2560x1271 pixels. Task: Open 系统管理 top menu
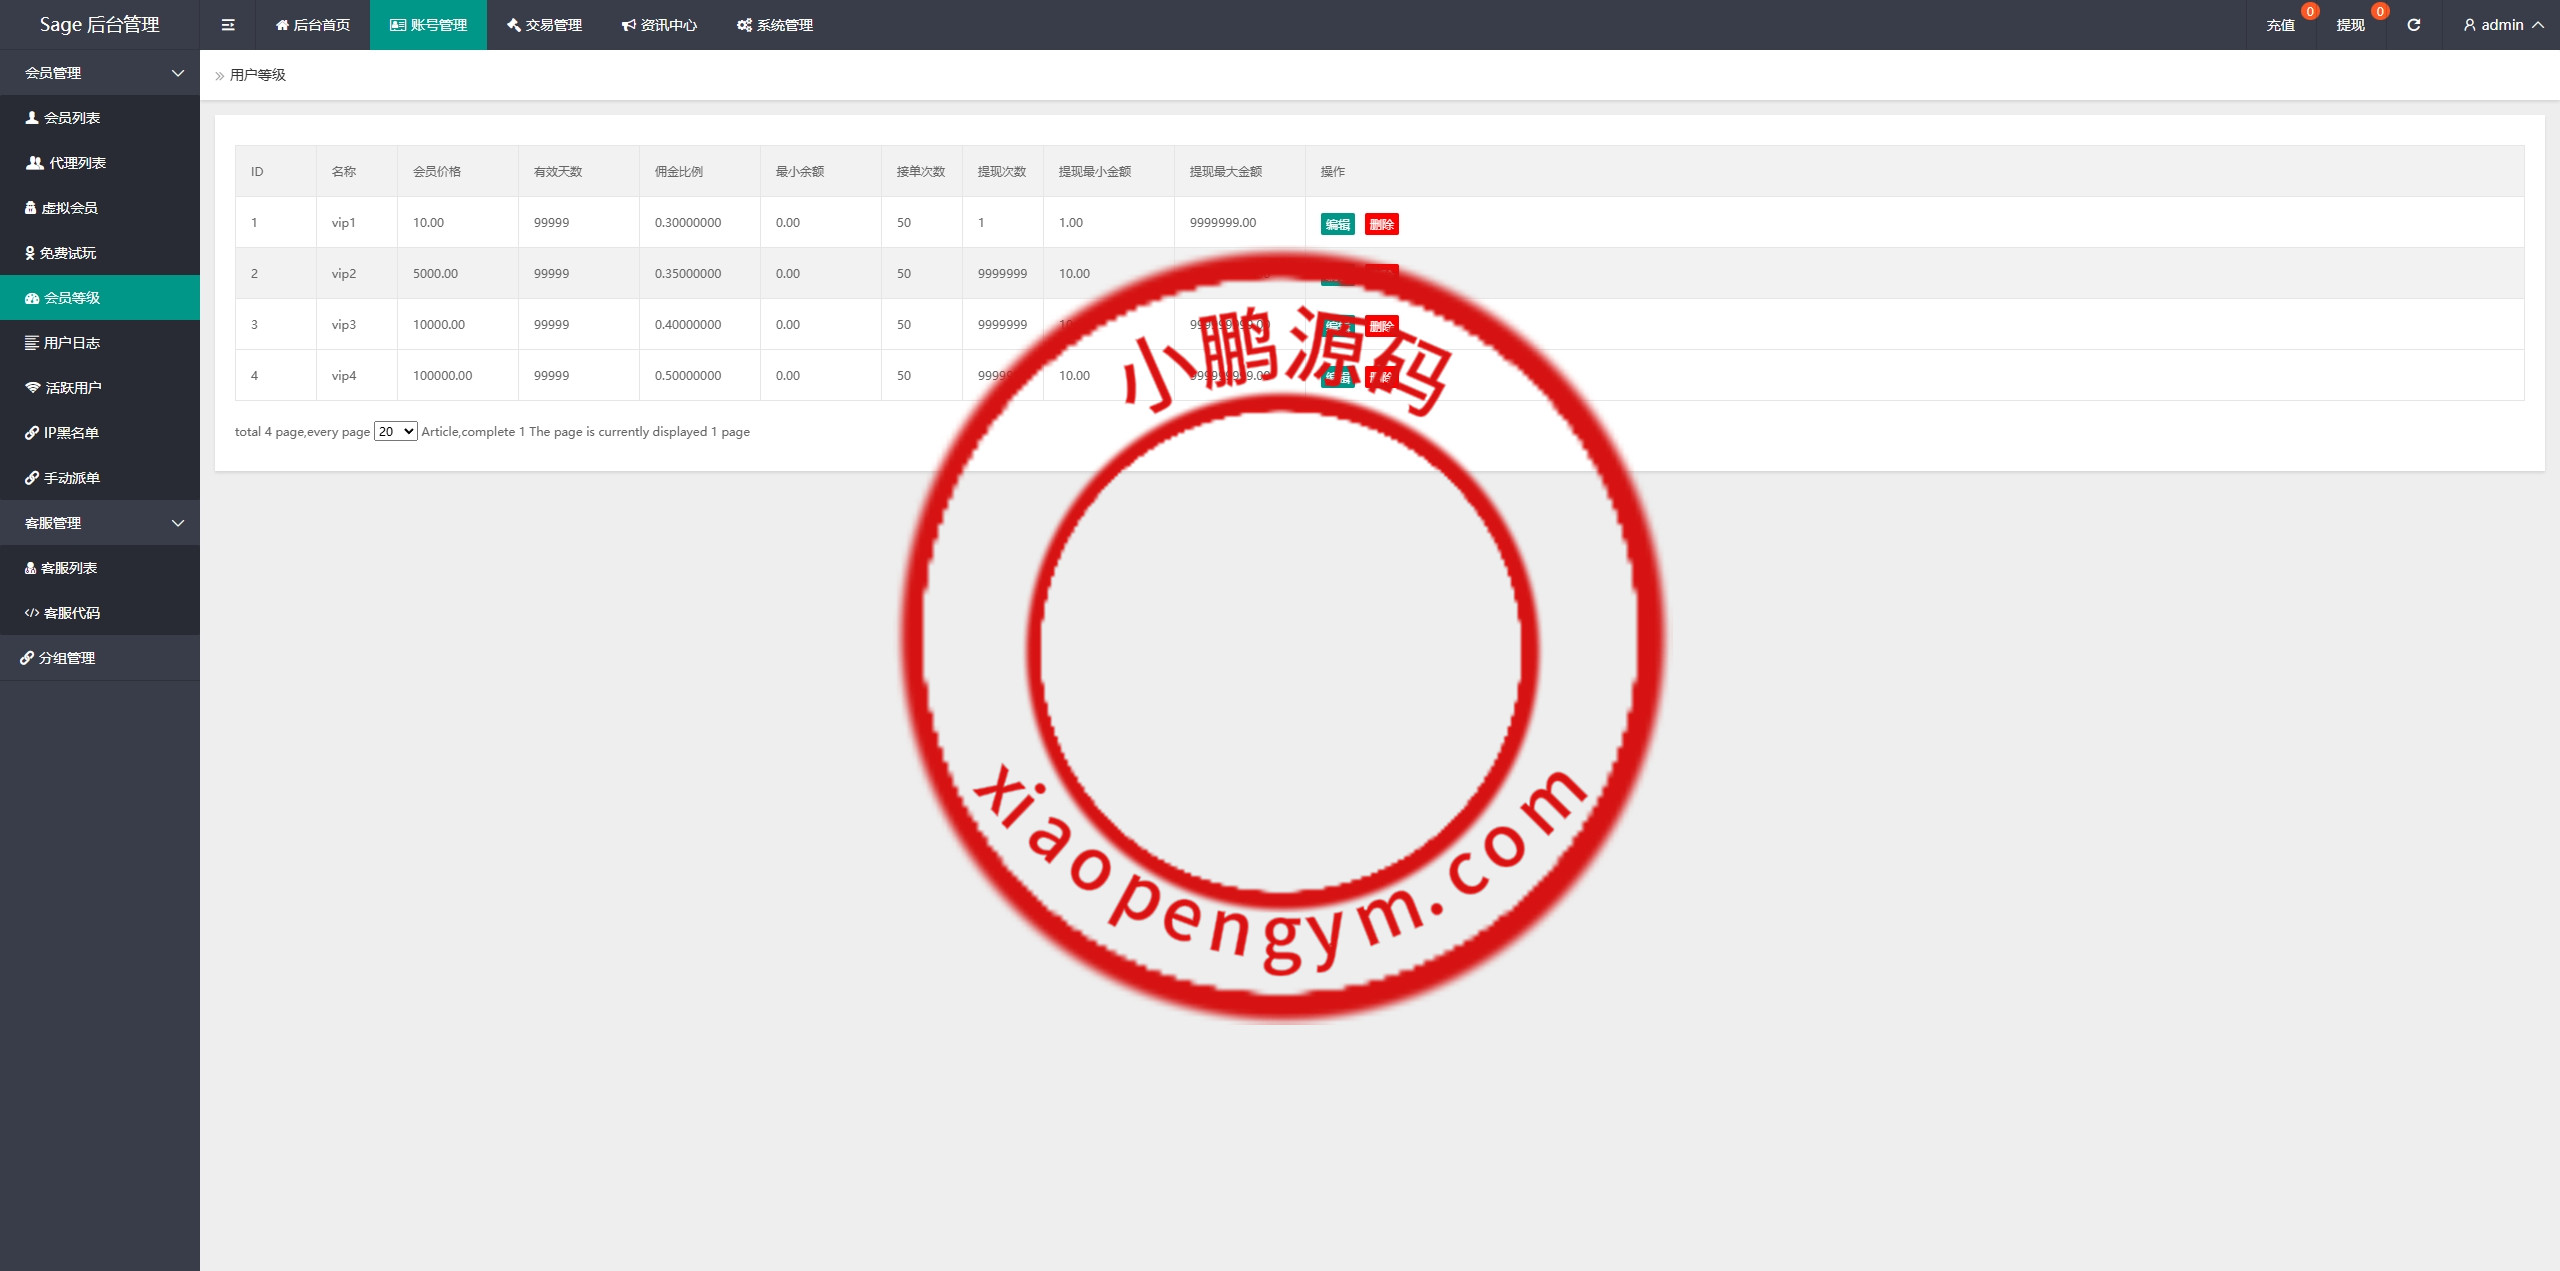775,25
